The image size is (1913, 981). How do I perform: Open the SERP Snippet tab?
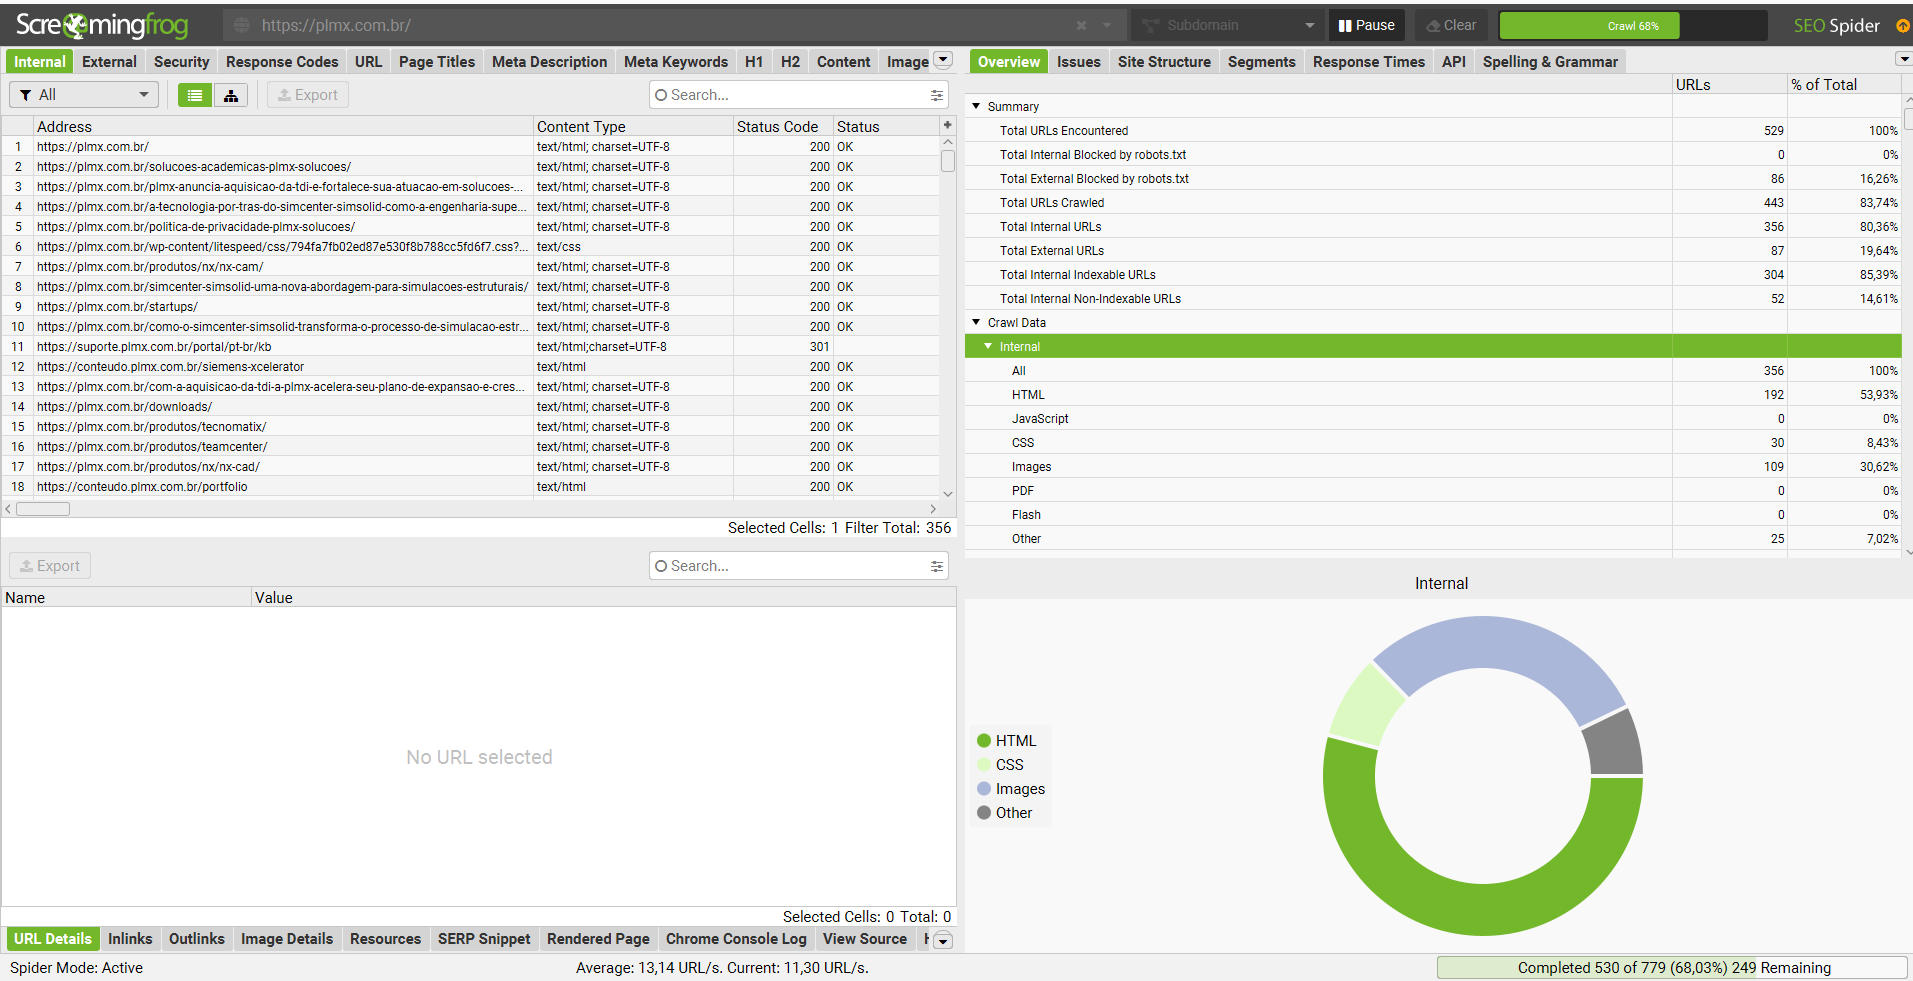[484, 939]
